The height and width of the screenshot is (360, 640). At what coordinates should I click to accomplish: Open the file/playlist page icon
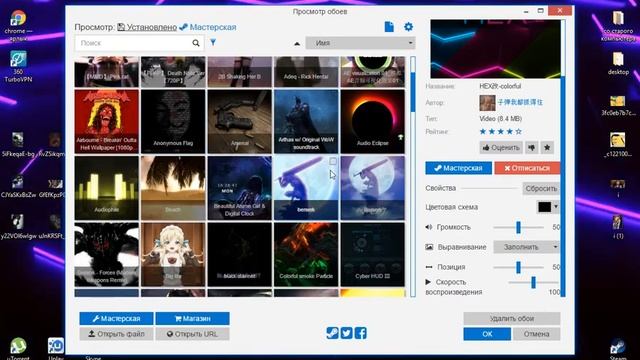coord(389,27)
